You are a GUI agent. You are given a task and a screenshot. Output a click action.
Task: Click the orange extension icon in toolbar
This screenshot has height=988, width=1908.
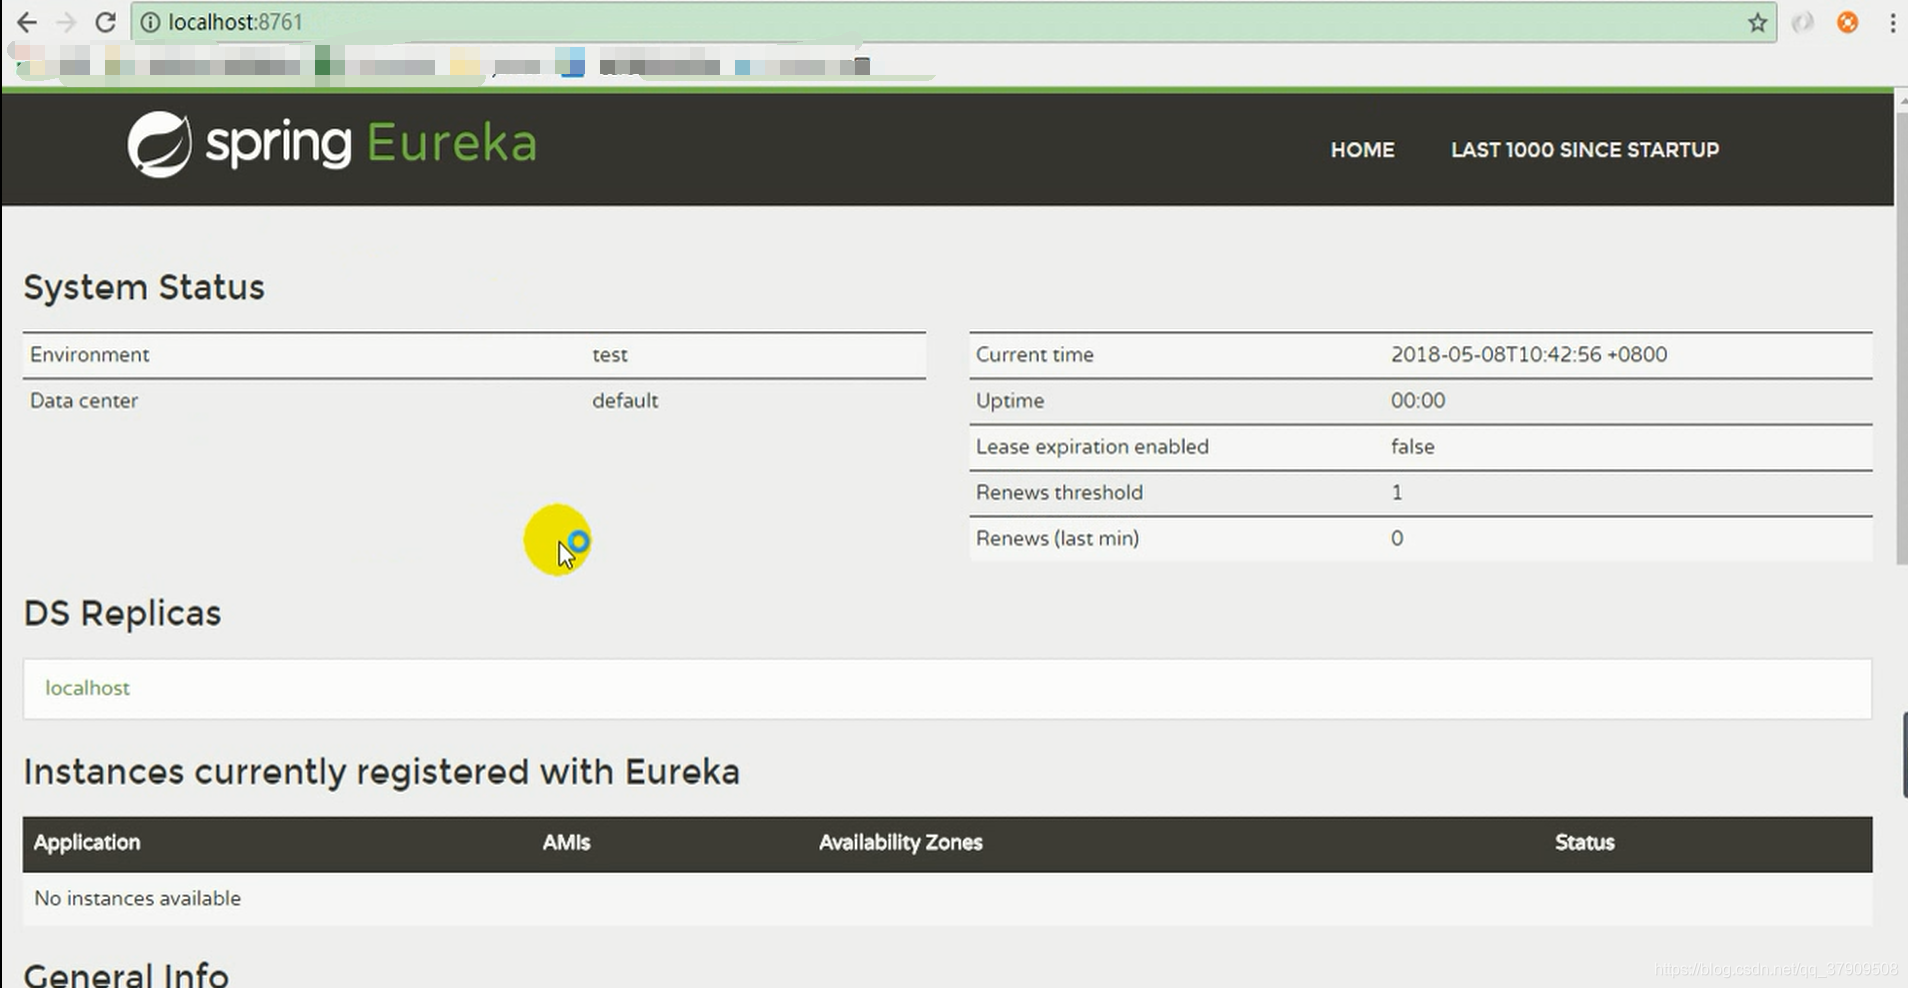pos(1847,22)
